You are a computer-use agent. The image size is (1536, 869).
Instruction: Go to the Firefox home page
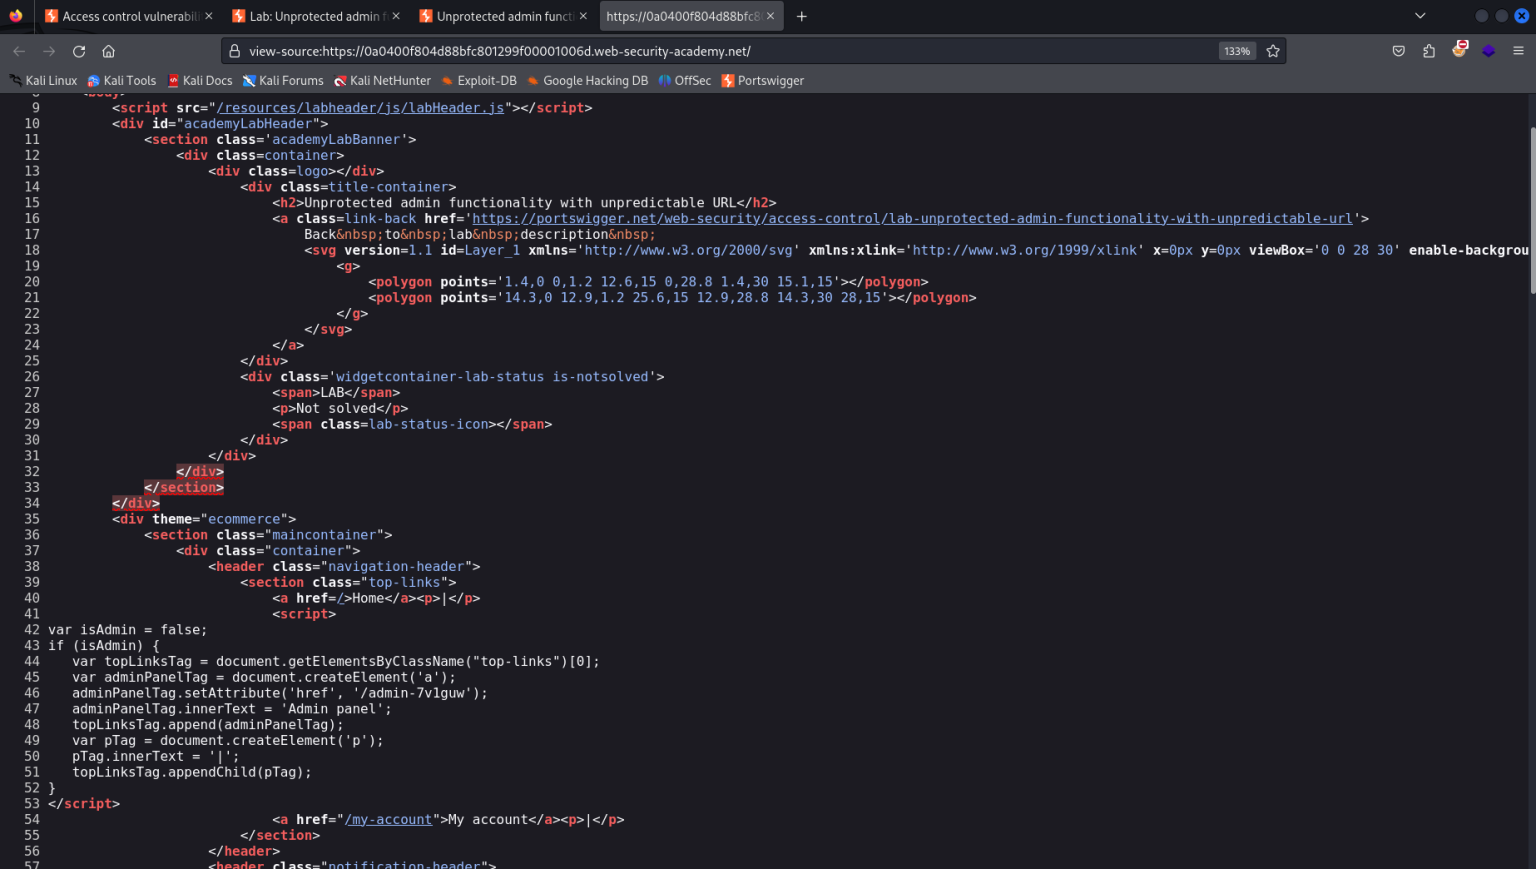[x=109, y=51]
